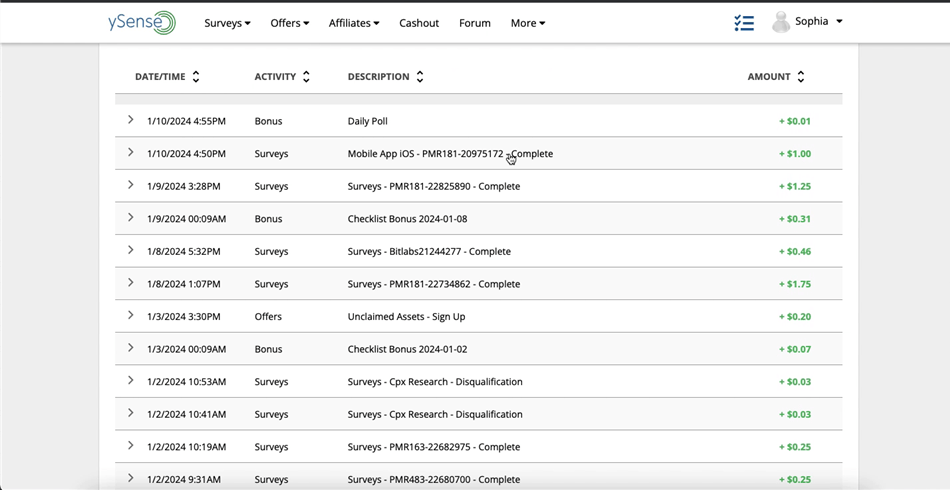The height and width of the screenshot is (490, 950).
Task: Click date '1/10/2024 4:55PM'
Action: point(186,121)
